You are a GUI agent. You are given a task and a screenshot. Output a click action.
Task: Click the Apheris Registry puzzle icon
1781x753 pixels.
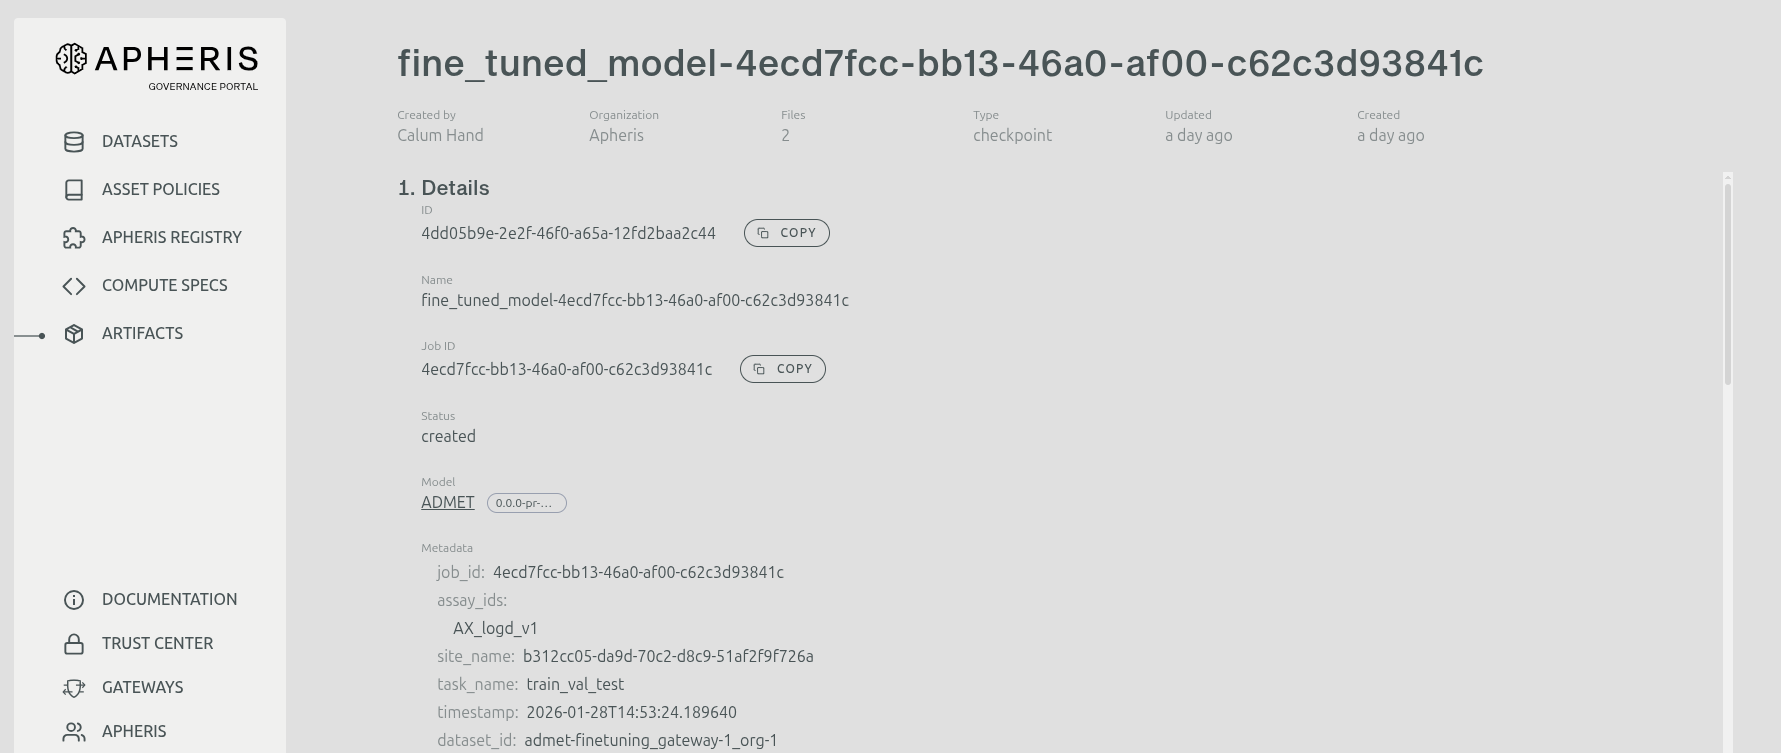coord(74,238)
